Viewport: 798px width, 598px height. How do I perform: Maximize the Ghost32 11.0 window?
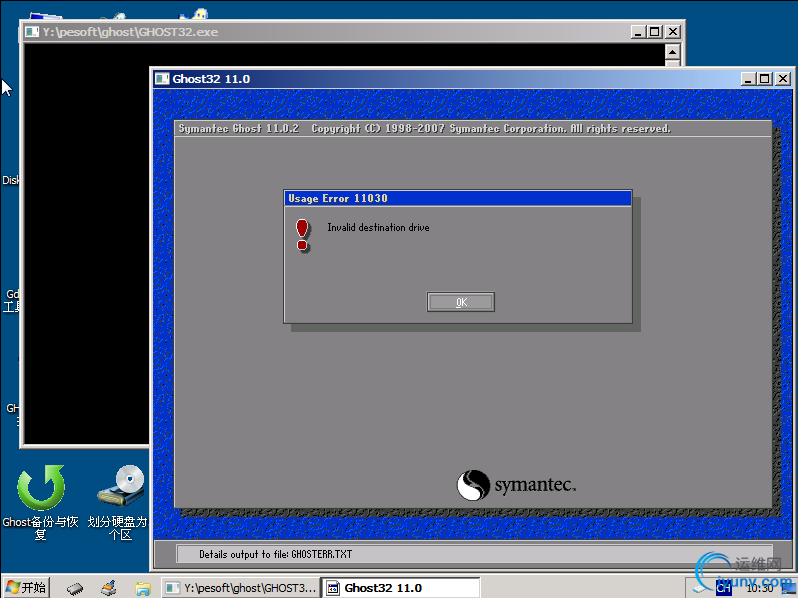pyautogui.click(x=764, y=78)
